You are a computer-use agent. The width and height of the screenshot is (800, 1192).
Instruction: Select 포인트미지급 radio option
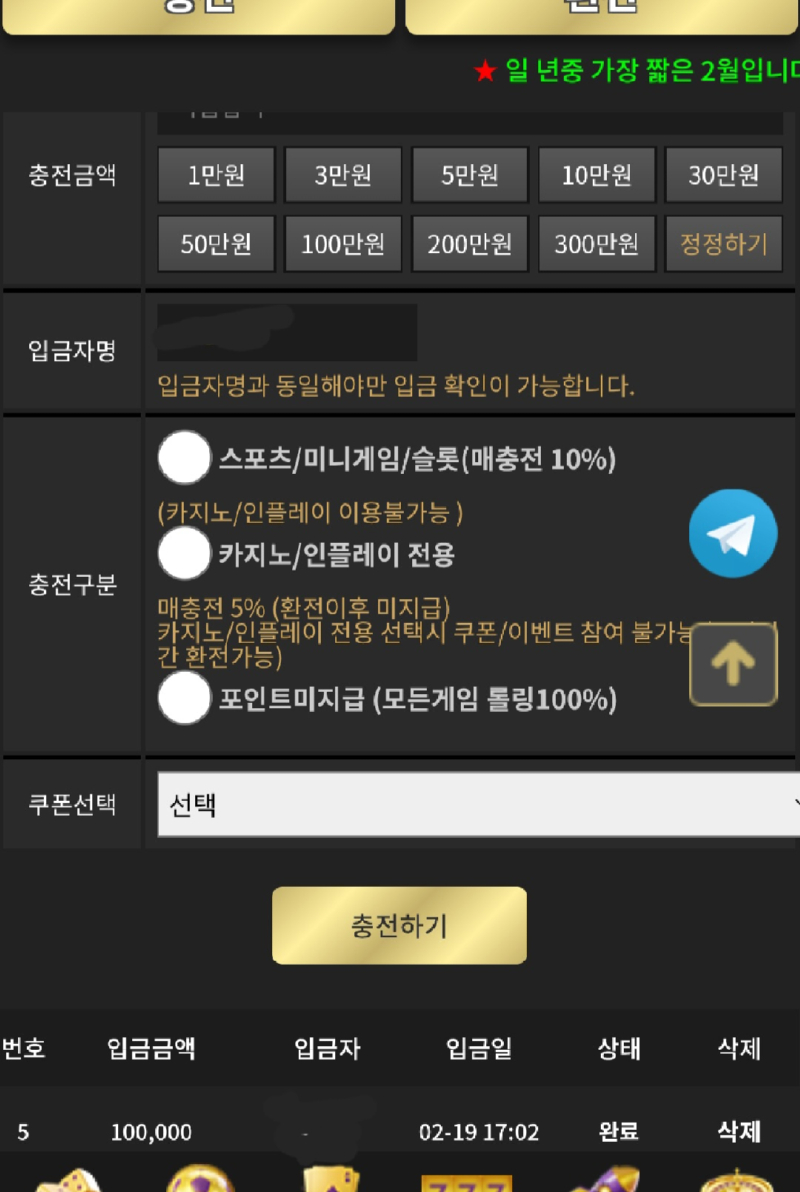tap(184, 698)
